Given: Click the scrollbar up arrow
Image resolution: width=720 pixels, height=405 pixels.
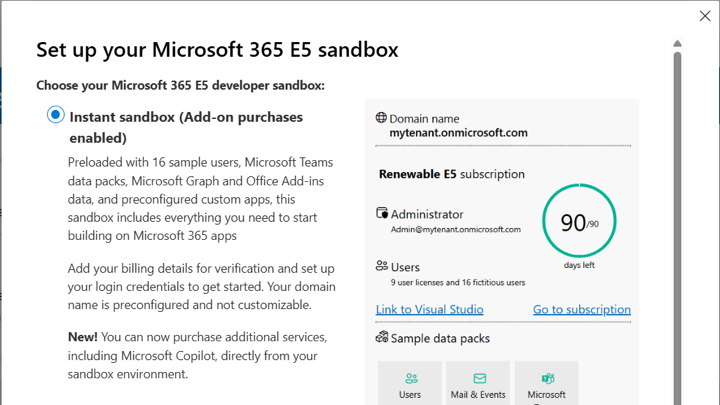Looking at the screenshot, I should coord(677,44).
